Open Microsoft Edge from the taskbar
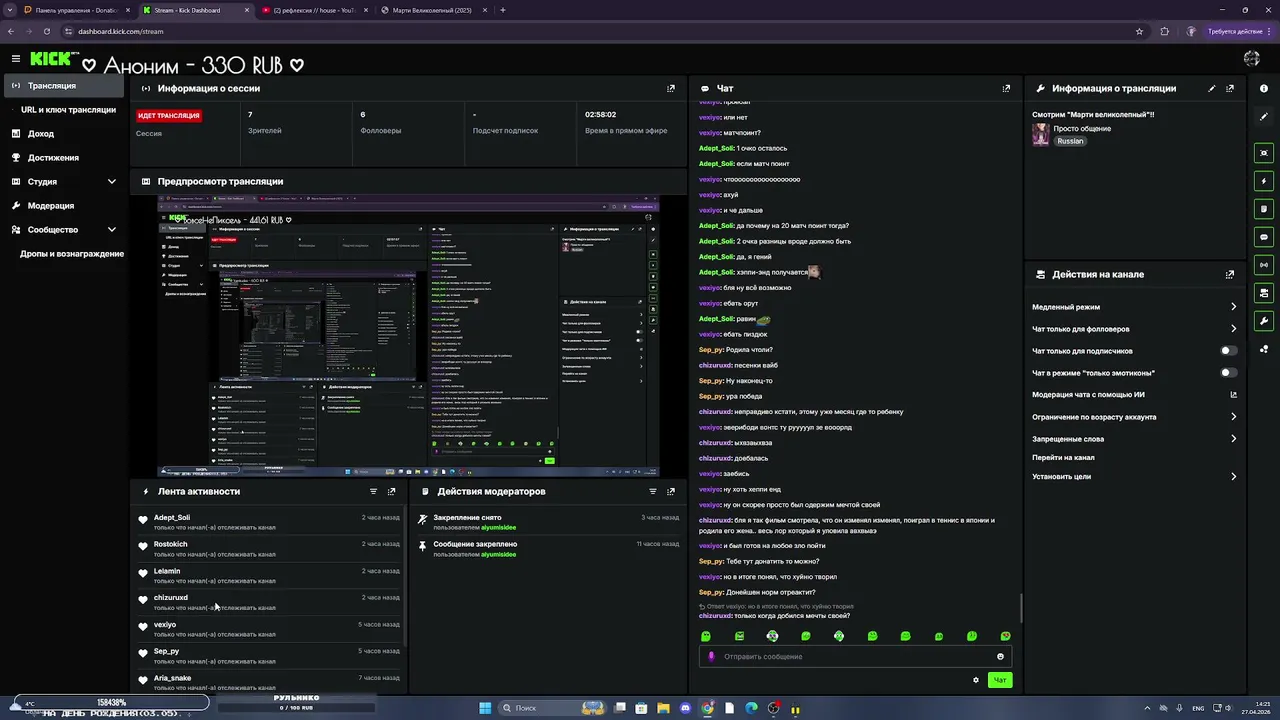Image resolution: width=1280 pixels, height=720 pixels. [x=752, y=708]
